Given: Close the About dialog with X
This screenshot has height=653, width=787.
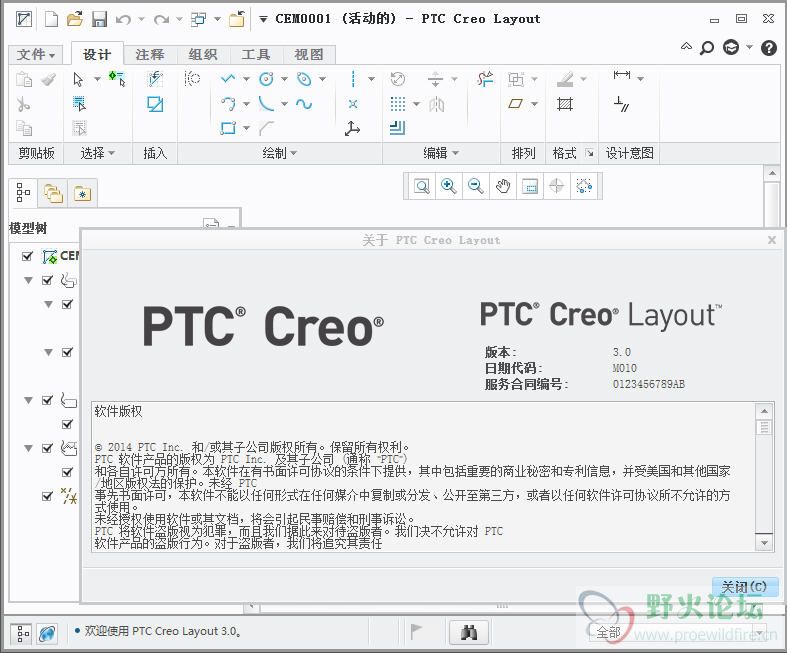Looking at the screenshot, I should (772, 240).
